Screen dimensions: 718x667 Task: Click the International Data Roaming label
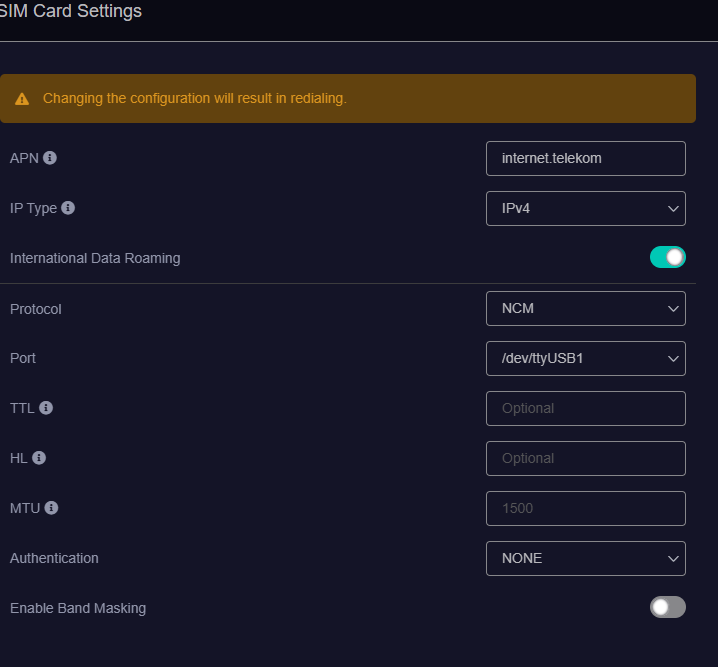tap(95, 258)
